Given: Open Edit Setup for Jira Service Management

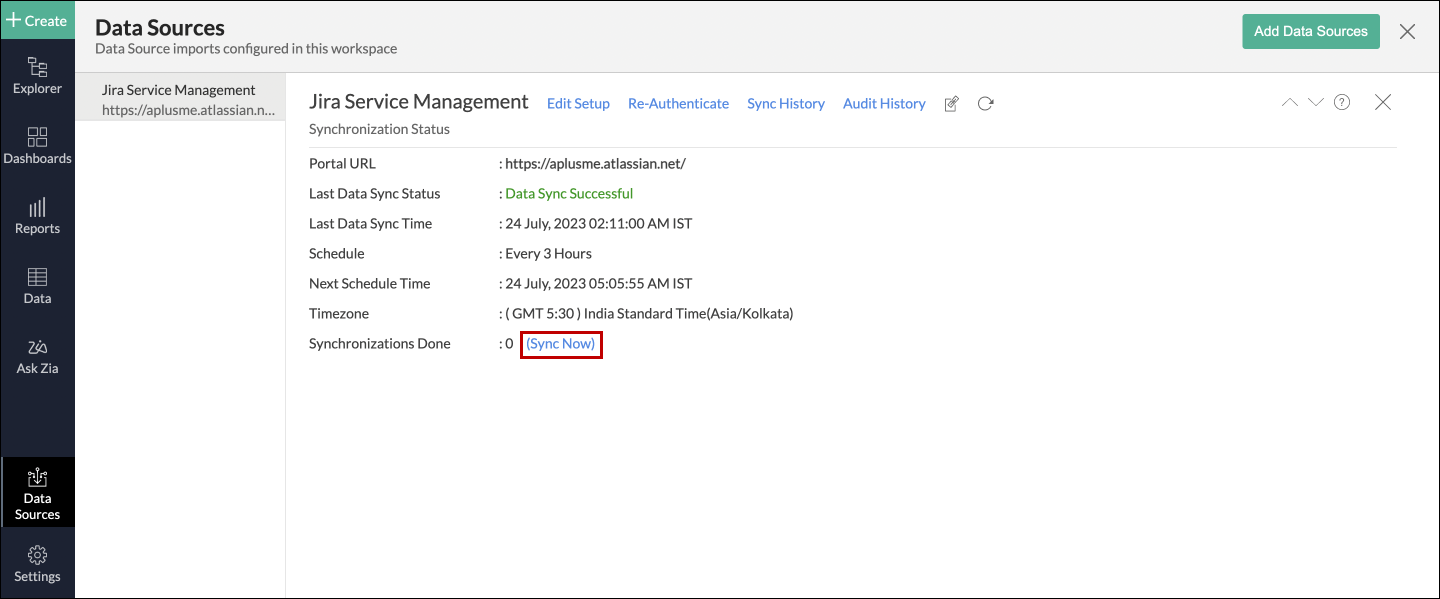Looking at the screenshot, I should click(x=578, y=103).
